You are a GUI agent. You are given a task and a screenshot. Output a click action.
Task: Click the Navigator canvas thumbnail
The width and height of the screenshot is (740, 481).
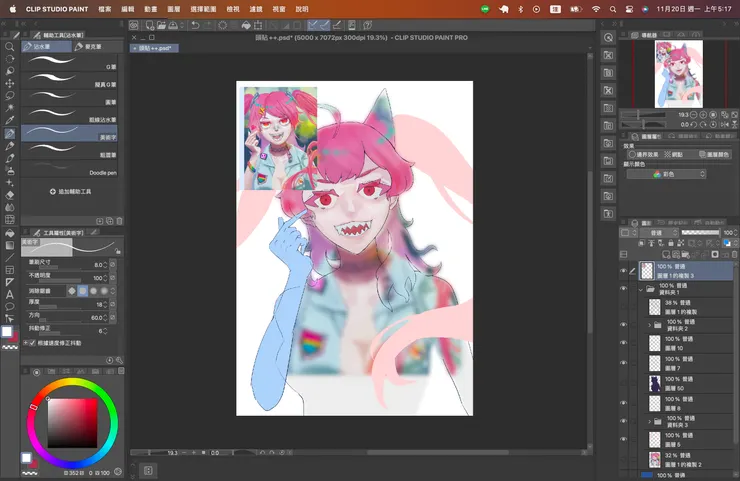tap(679, 74)
